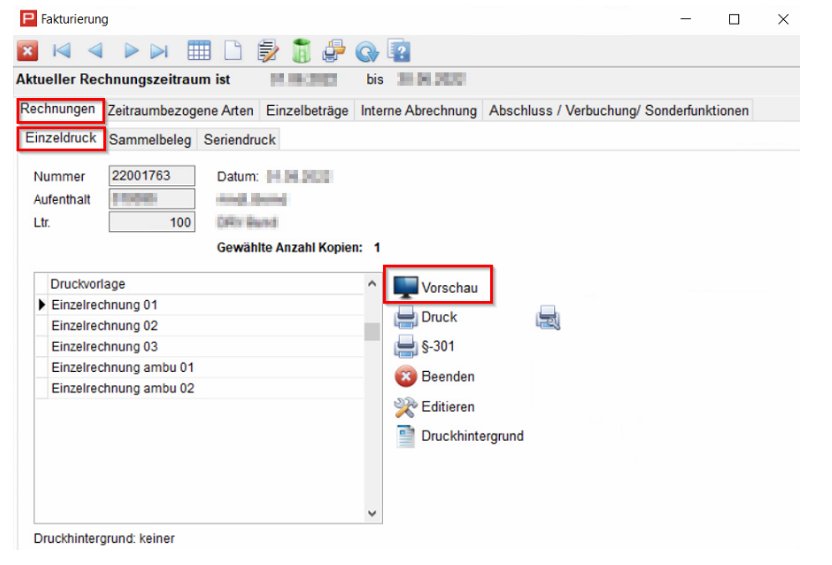Click the edit notepad with pencil icon
Screen dimensions: 832x565
pyautogui.click(x=267, y=51)
